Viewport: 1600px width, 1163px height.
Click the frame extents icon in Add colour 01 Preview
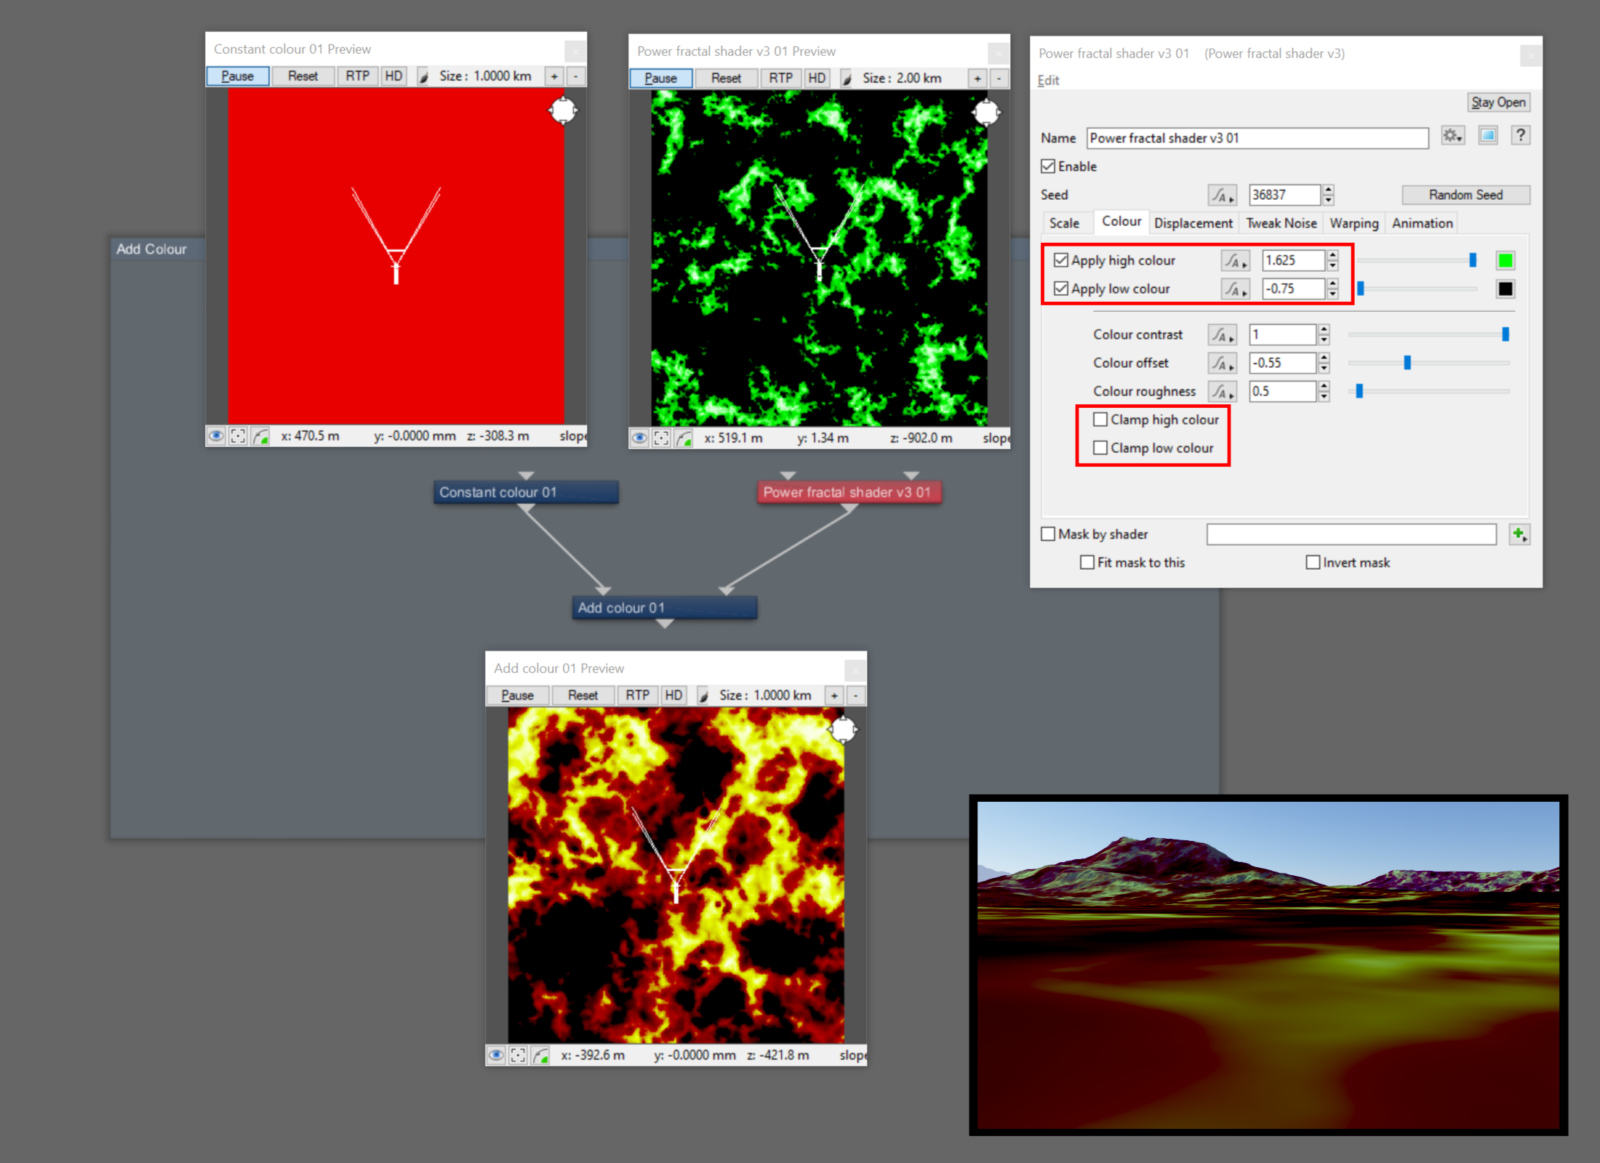tap(518, 1055)
